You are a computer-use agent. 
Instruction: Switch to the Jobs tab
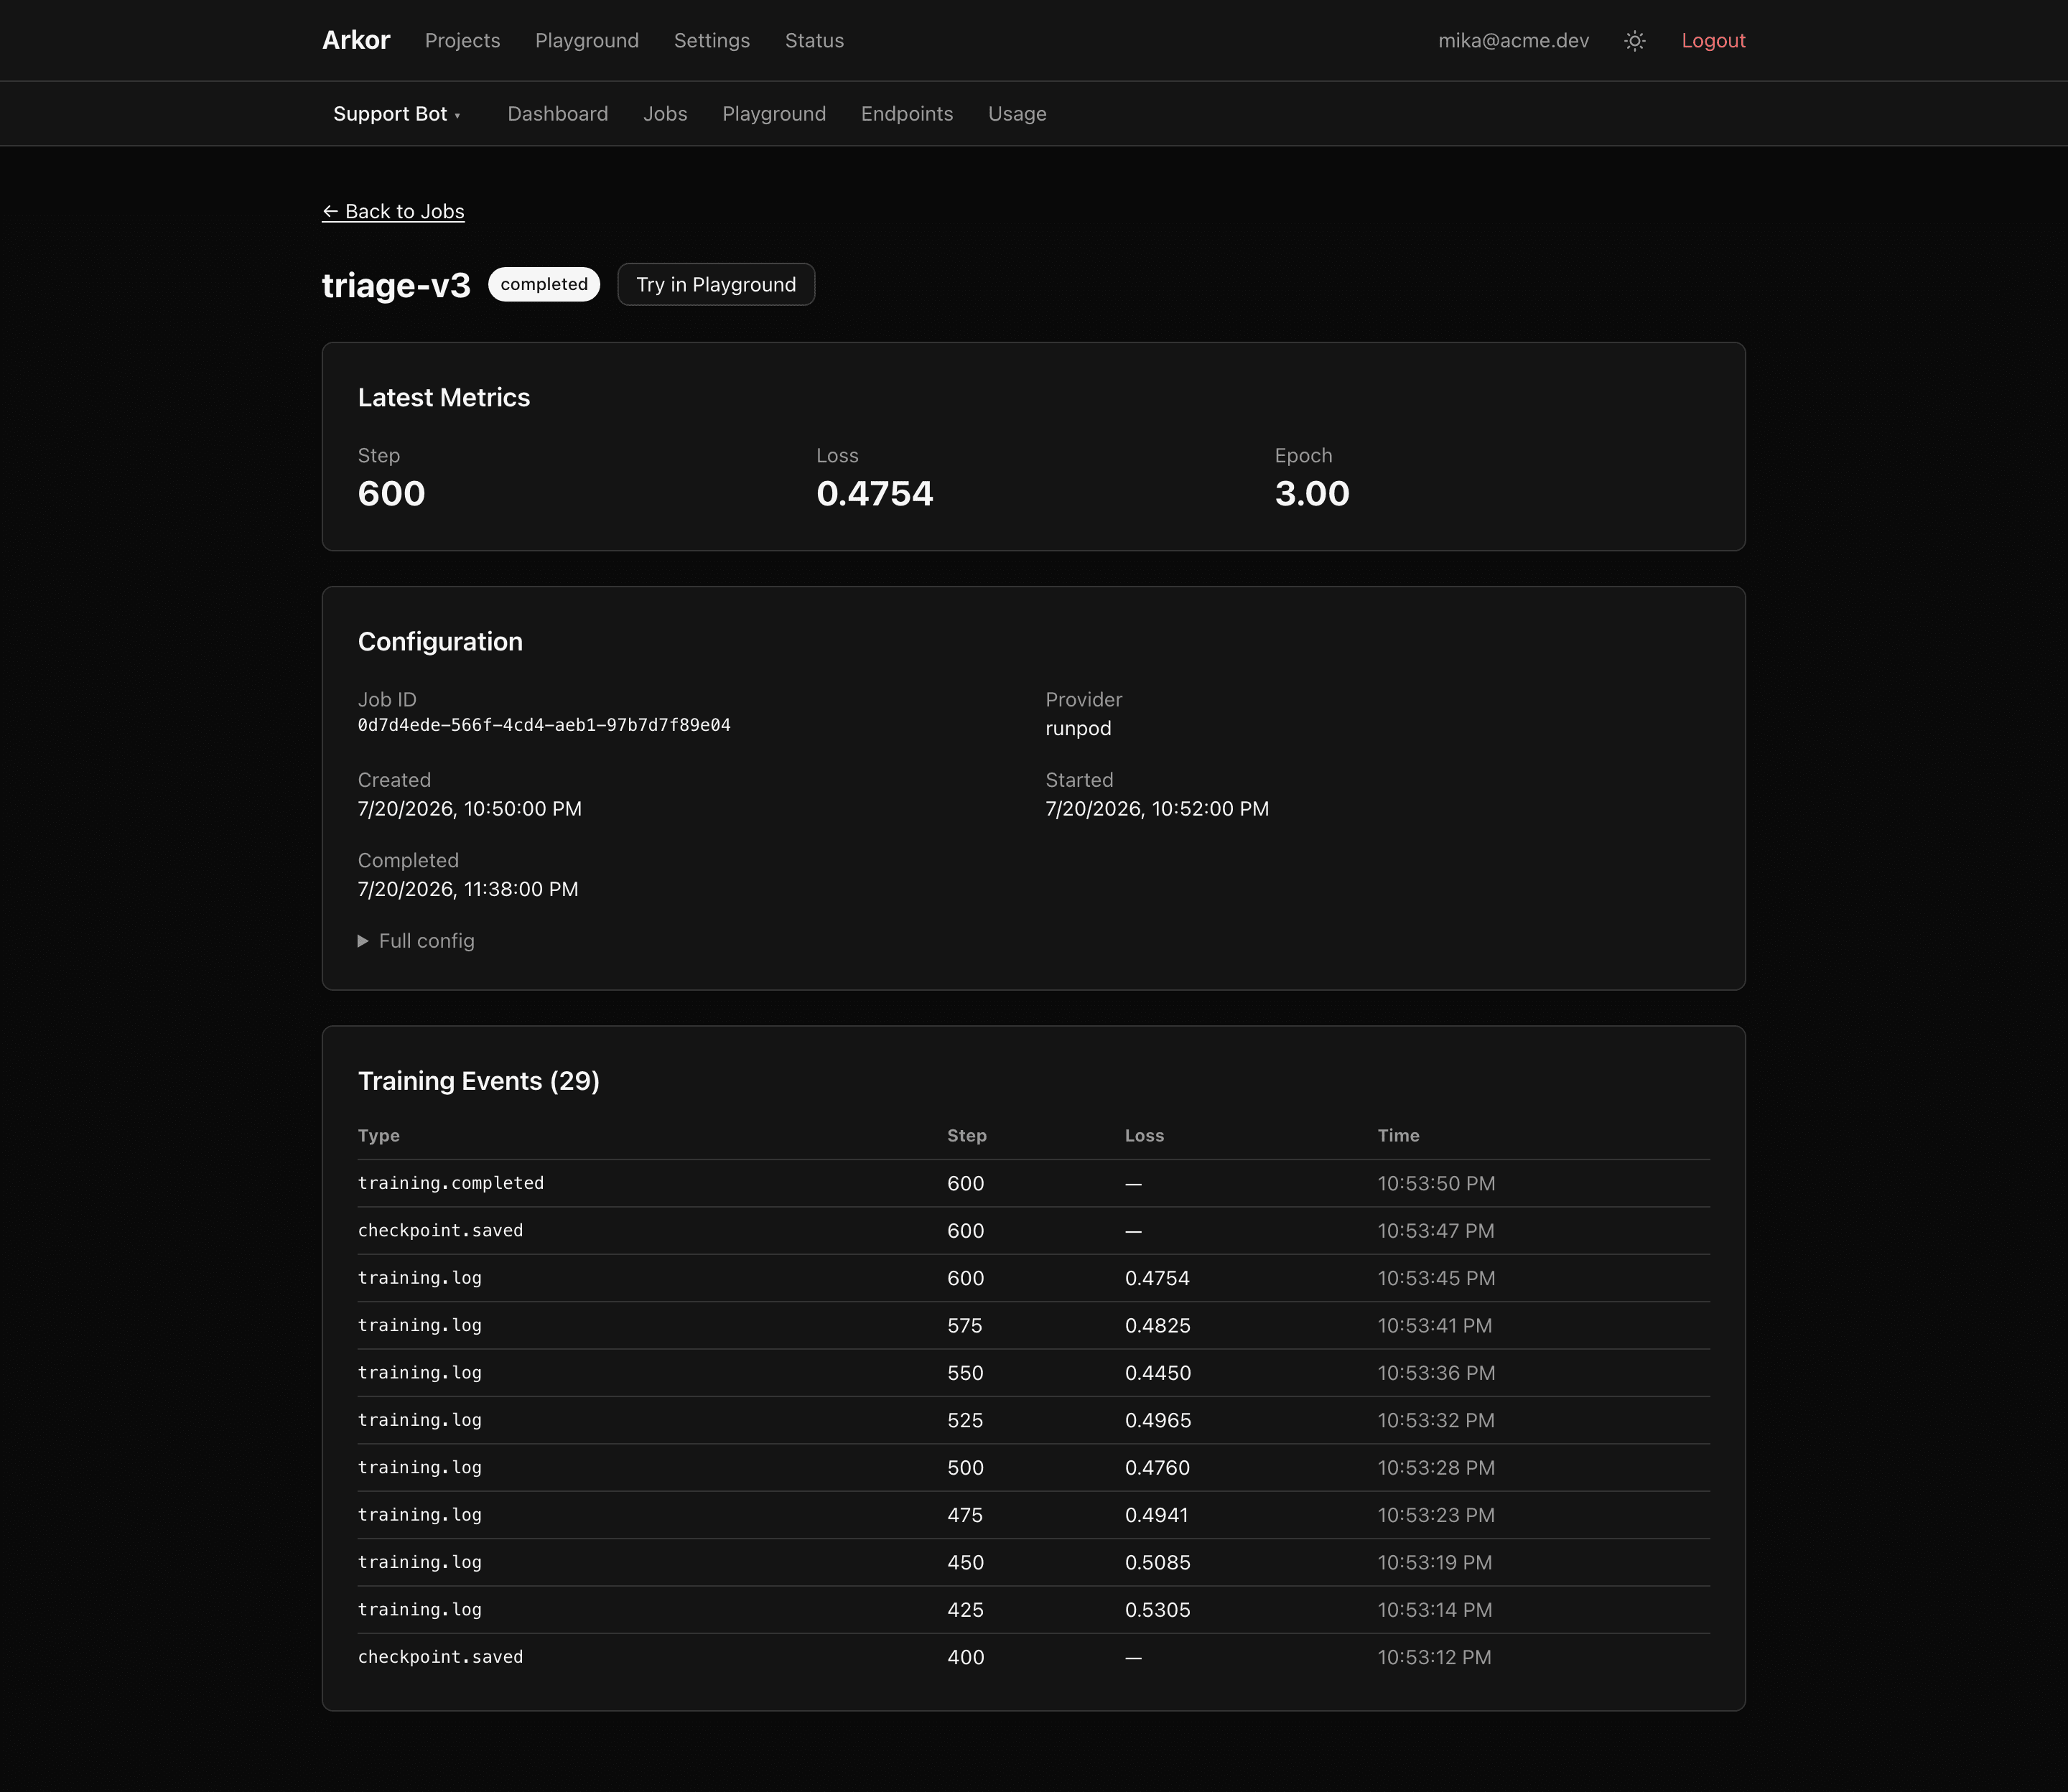tap(665, 114)
